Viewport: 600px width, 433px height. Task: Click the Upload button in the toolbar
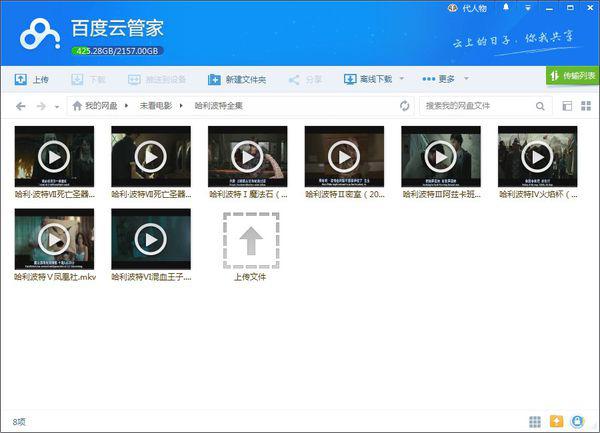coord(32,79)
